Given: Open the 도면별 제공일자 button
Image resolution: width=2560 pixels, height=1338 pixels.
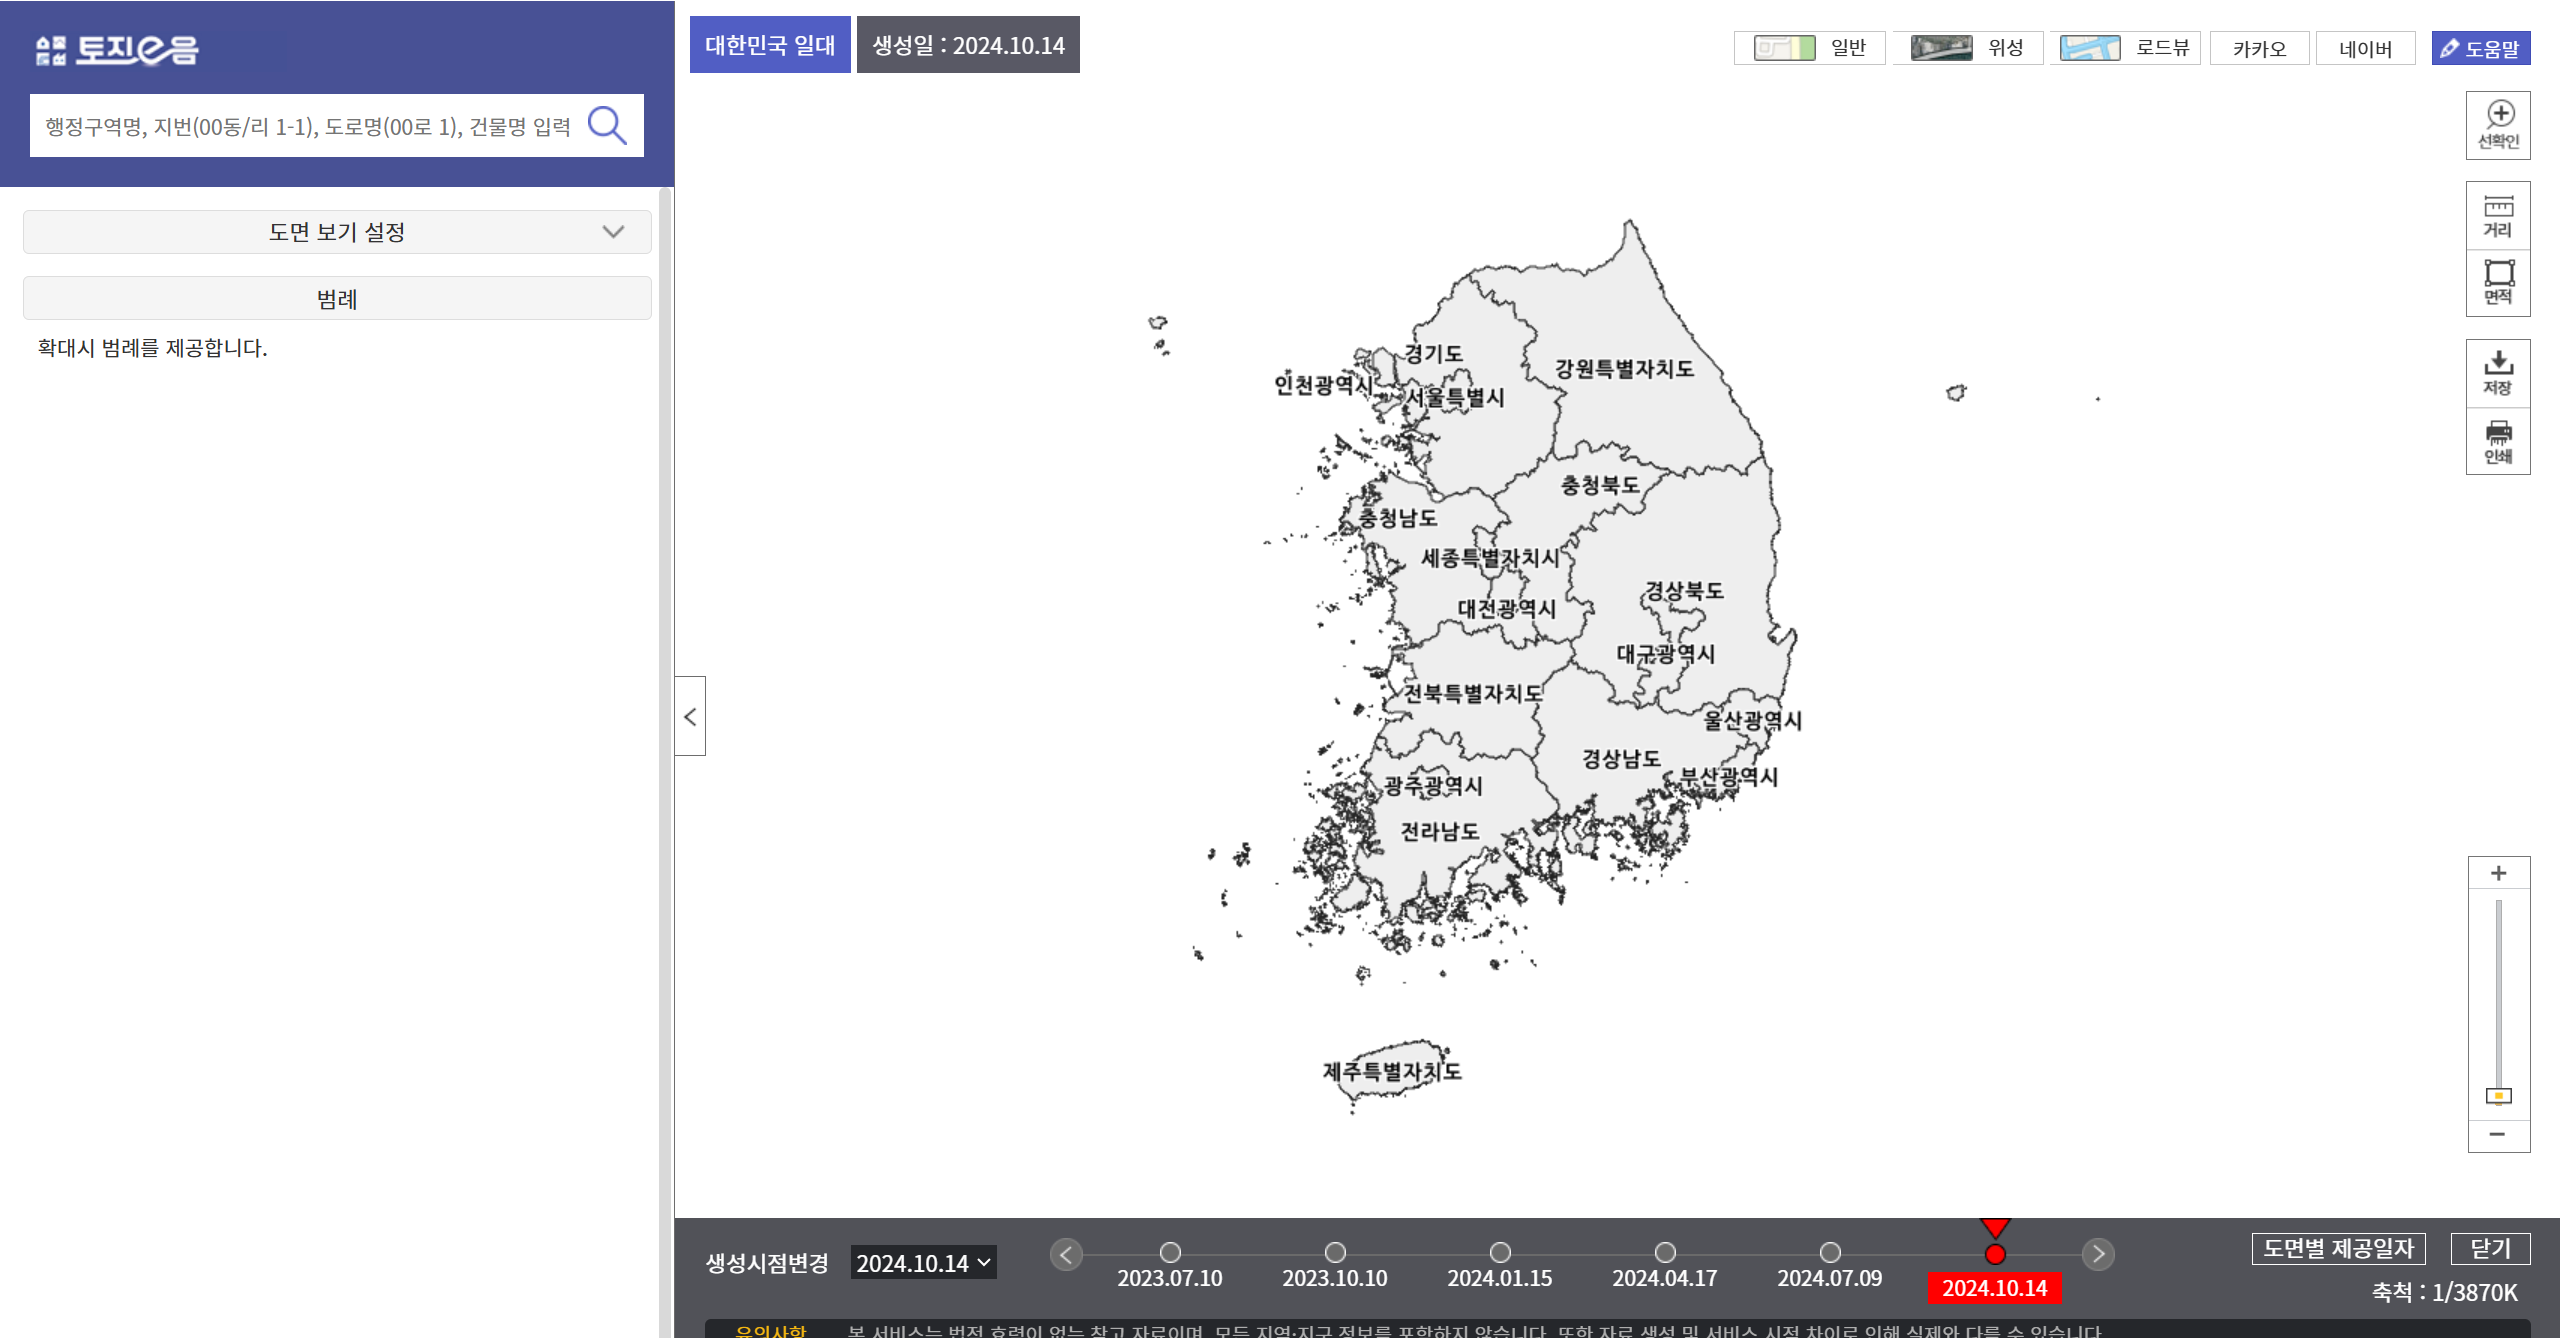Looking at the screenshot, I should coord(2338,1248).
